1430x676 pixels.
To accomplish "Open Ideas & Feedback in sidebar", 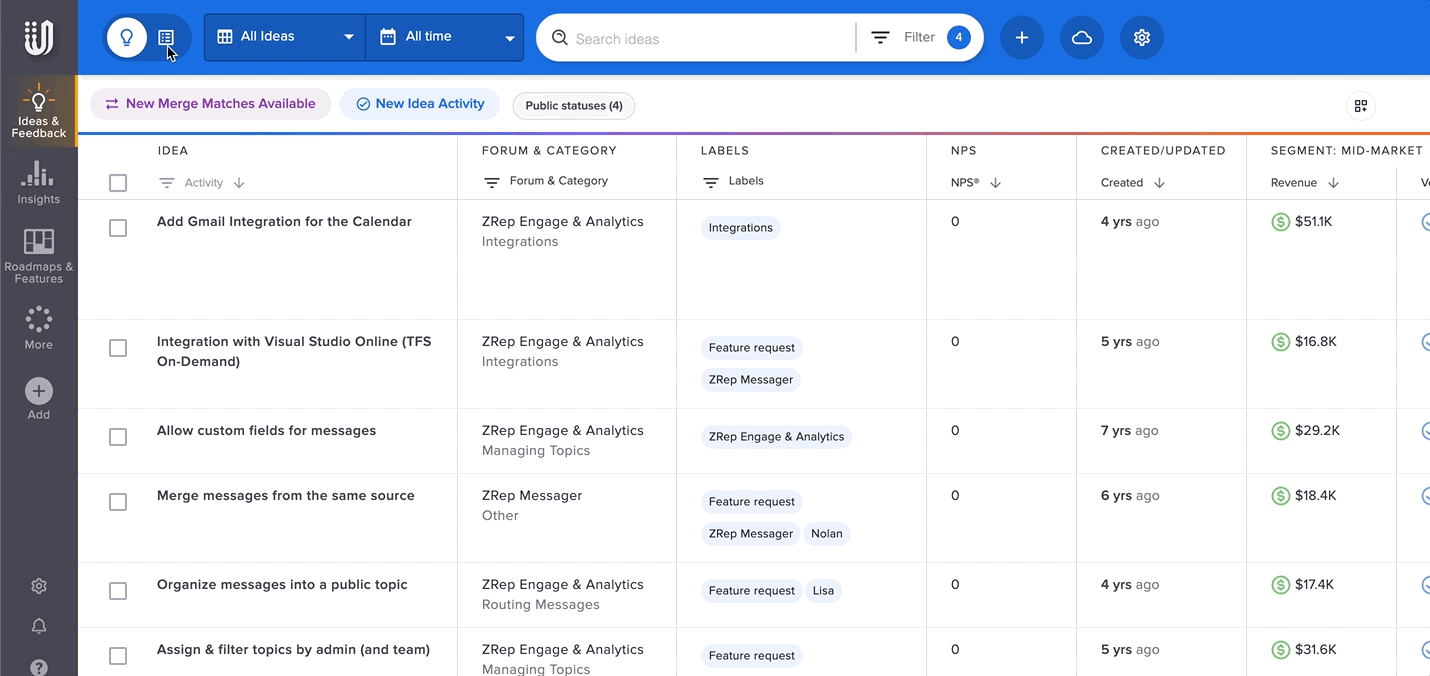I will 38,111.
